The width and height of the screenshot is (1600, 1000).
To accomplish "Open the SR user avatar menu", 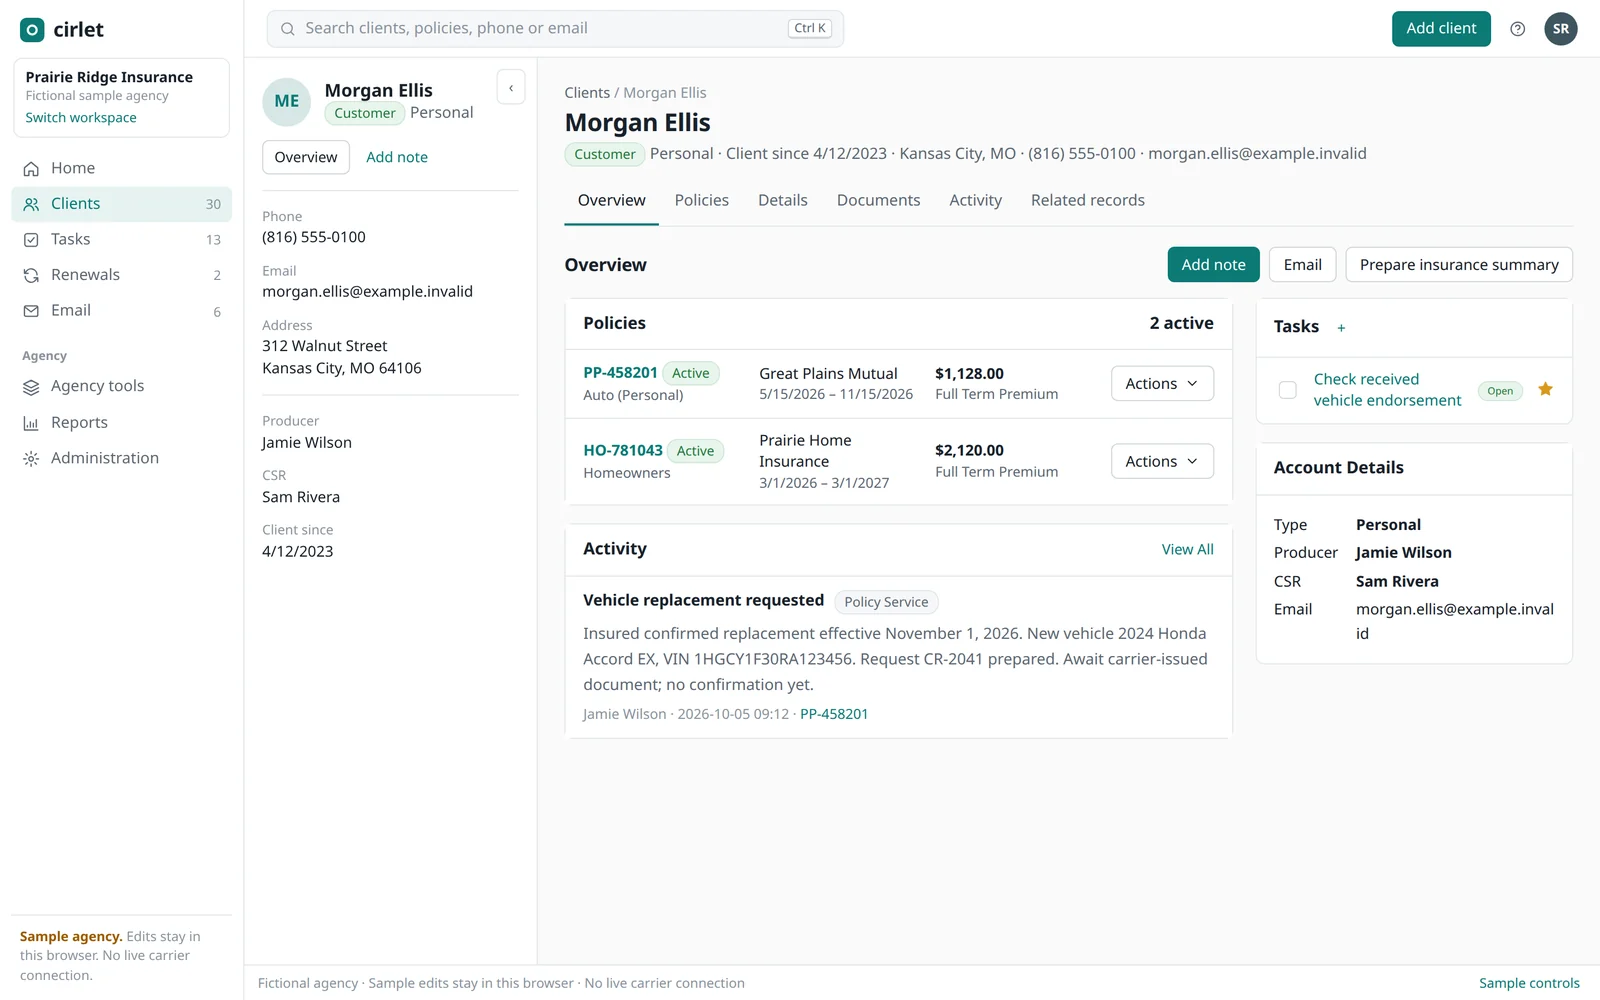I will pos(1560,29).
